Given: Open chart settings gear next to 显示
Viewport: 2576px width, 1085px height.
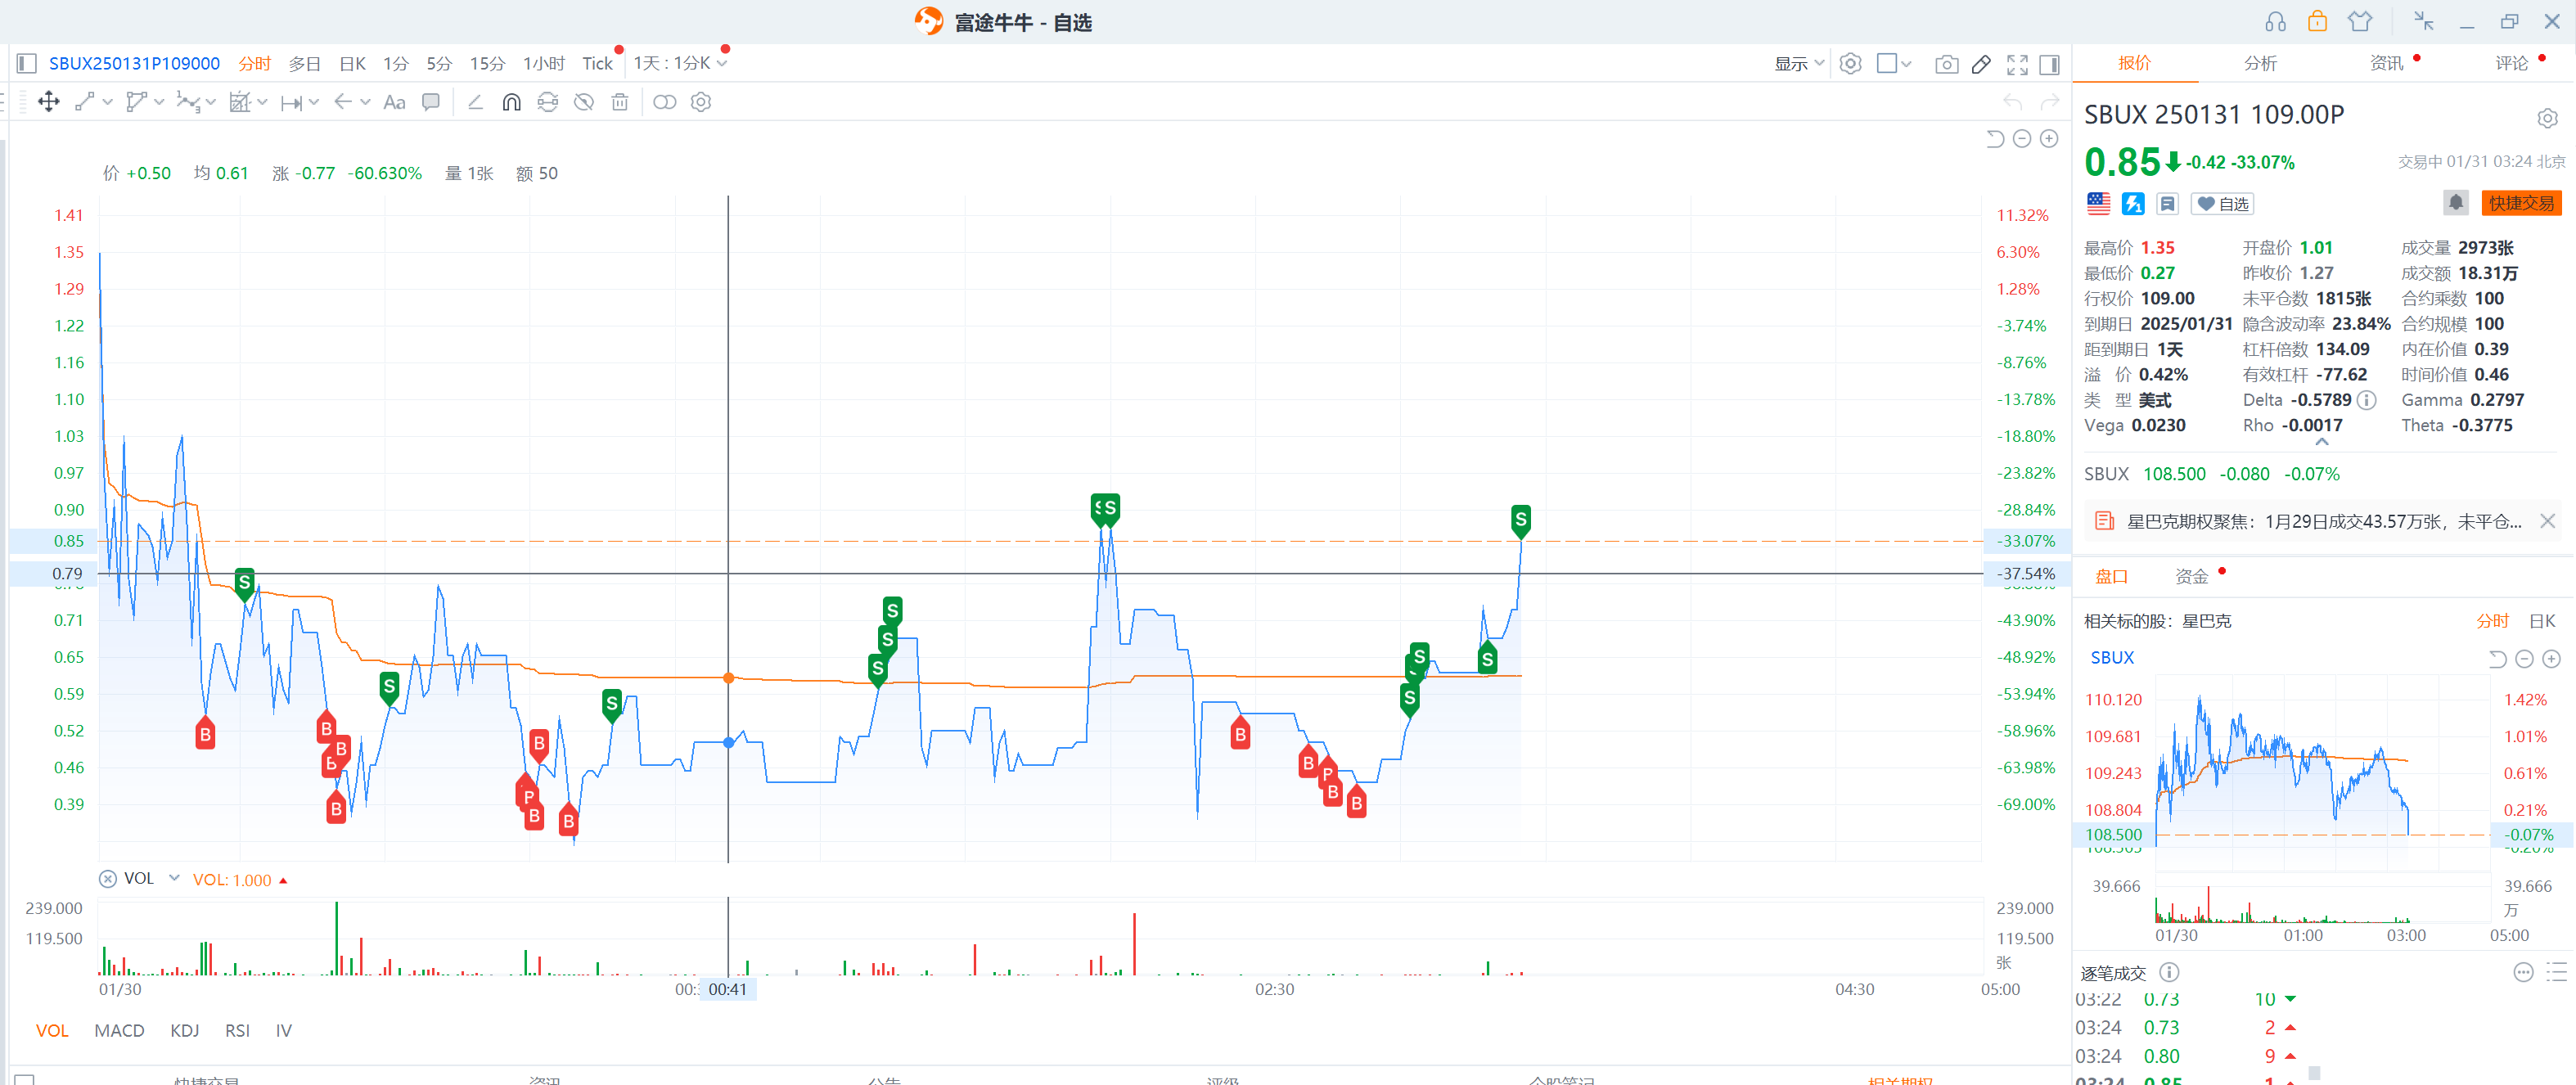Looking at the screenshot, I should [x=1851, y=64].
